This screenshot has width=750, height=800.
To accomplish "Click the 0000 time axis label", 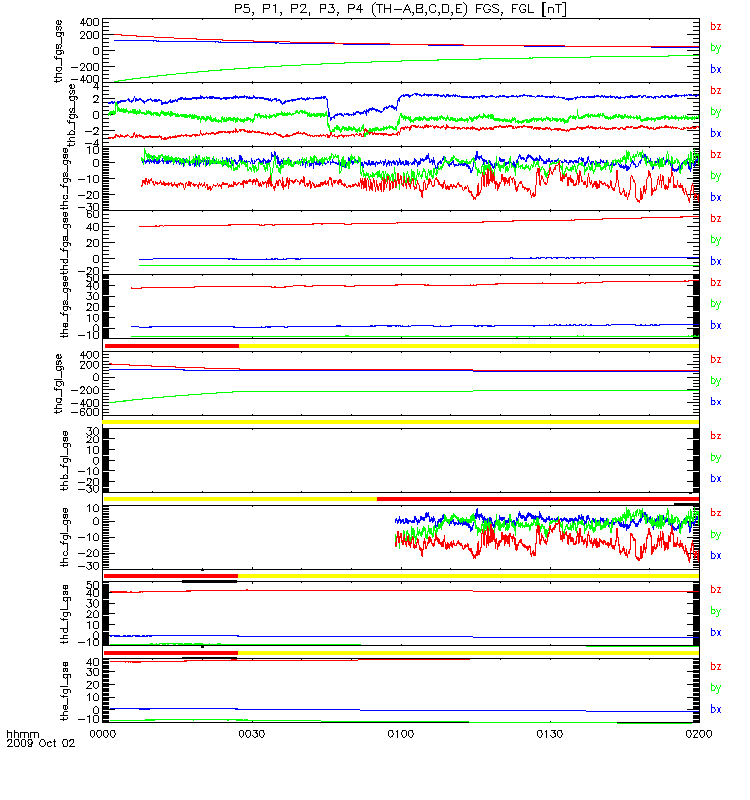I will click(x=103, y=734).
